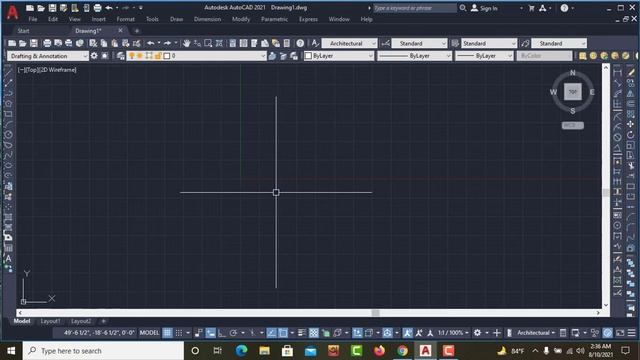640x360 pixels.
Task: Switch to the Layout2 tab
Action: (81, 321)
